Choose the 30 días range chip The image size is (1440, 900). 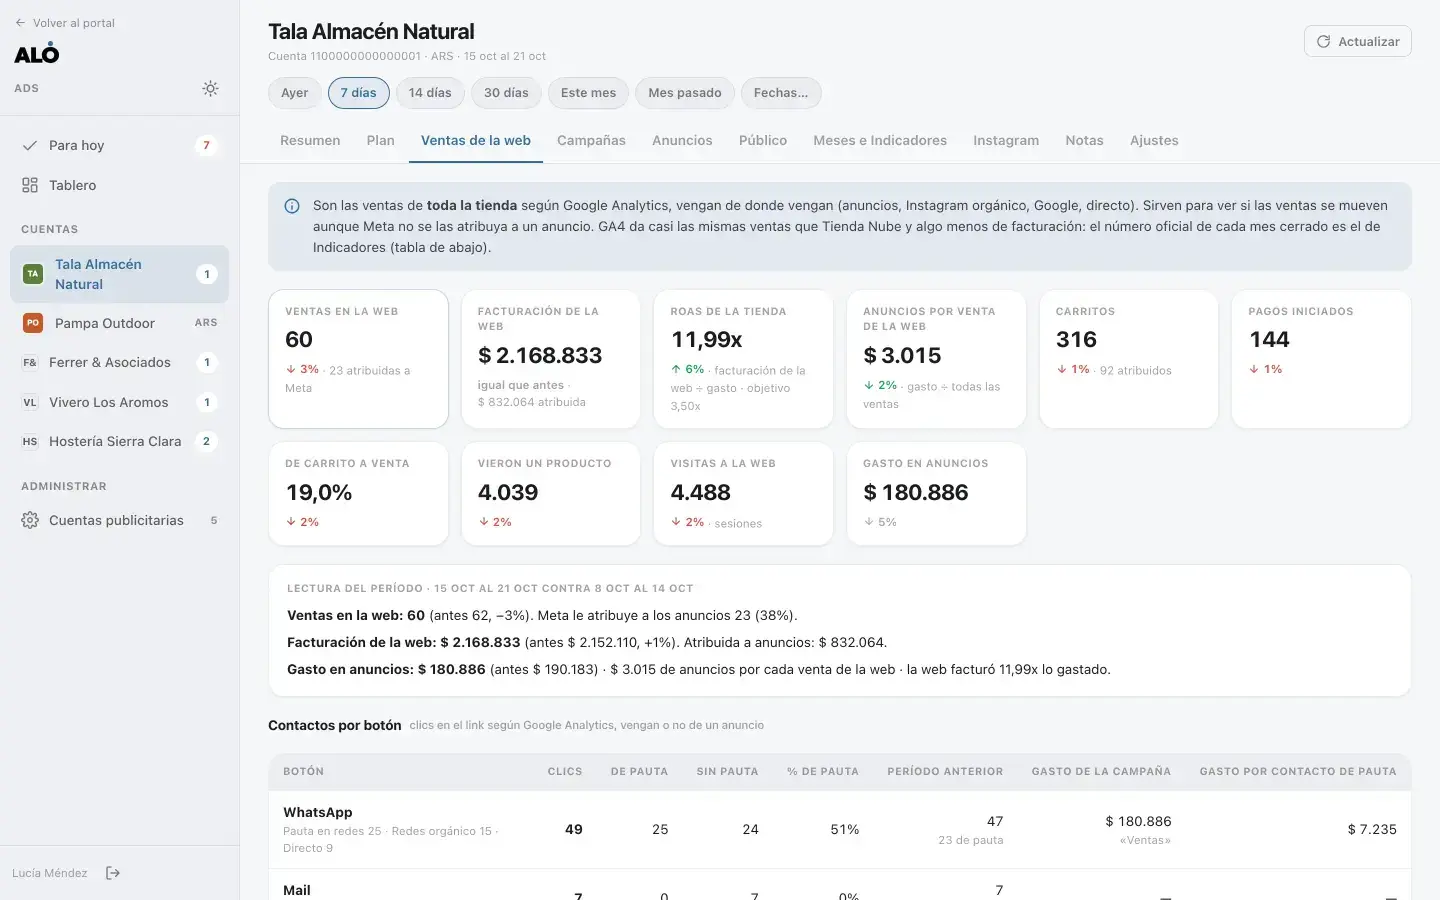pyautogui.click(x=506, y=93)
